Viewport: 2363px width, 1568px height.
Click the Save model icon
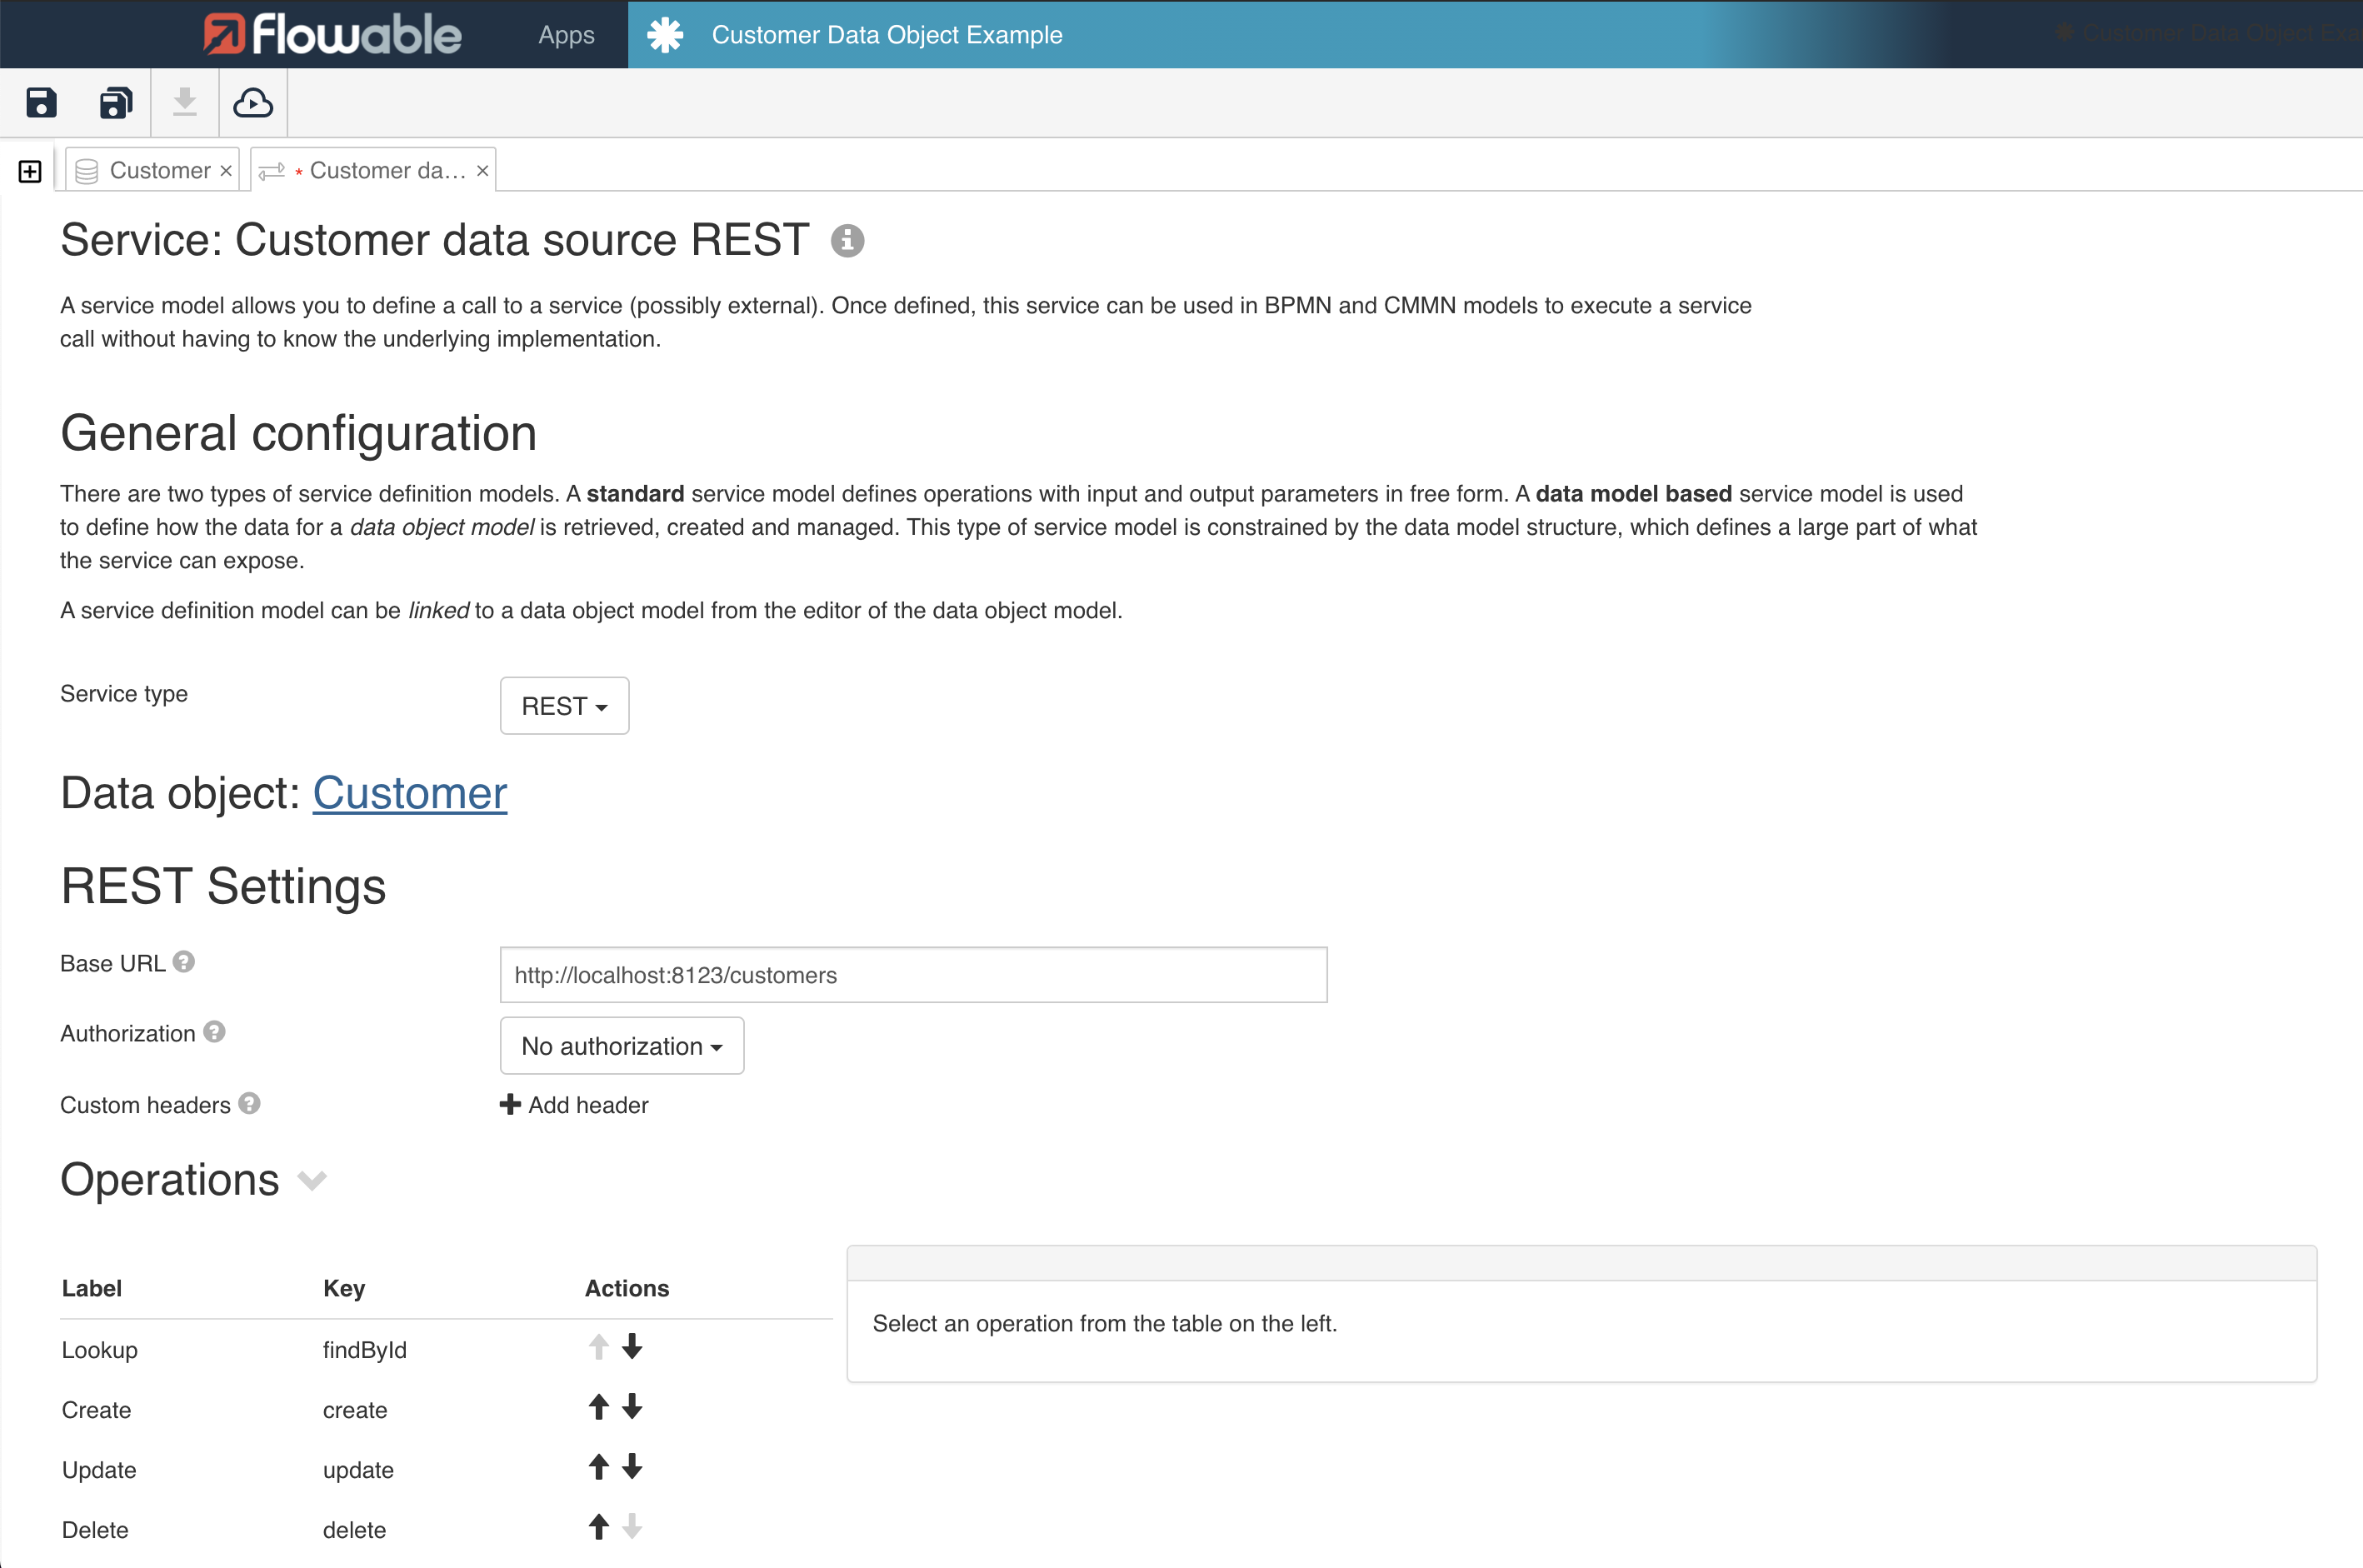[41, 102]
